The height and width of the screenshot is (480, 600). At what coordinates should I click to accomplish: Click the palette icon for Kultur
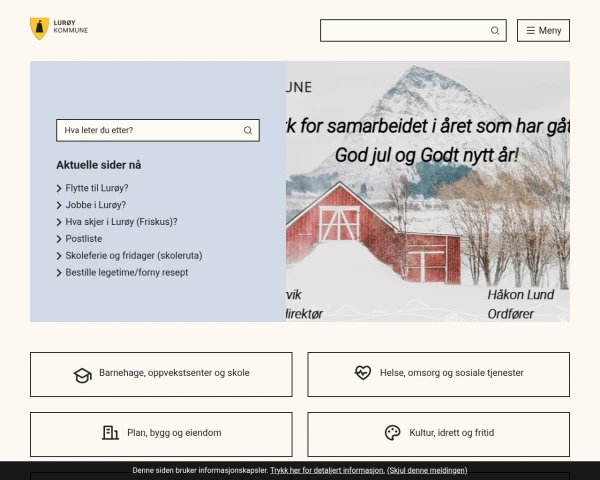point(393,433)
